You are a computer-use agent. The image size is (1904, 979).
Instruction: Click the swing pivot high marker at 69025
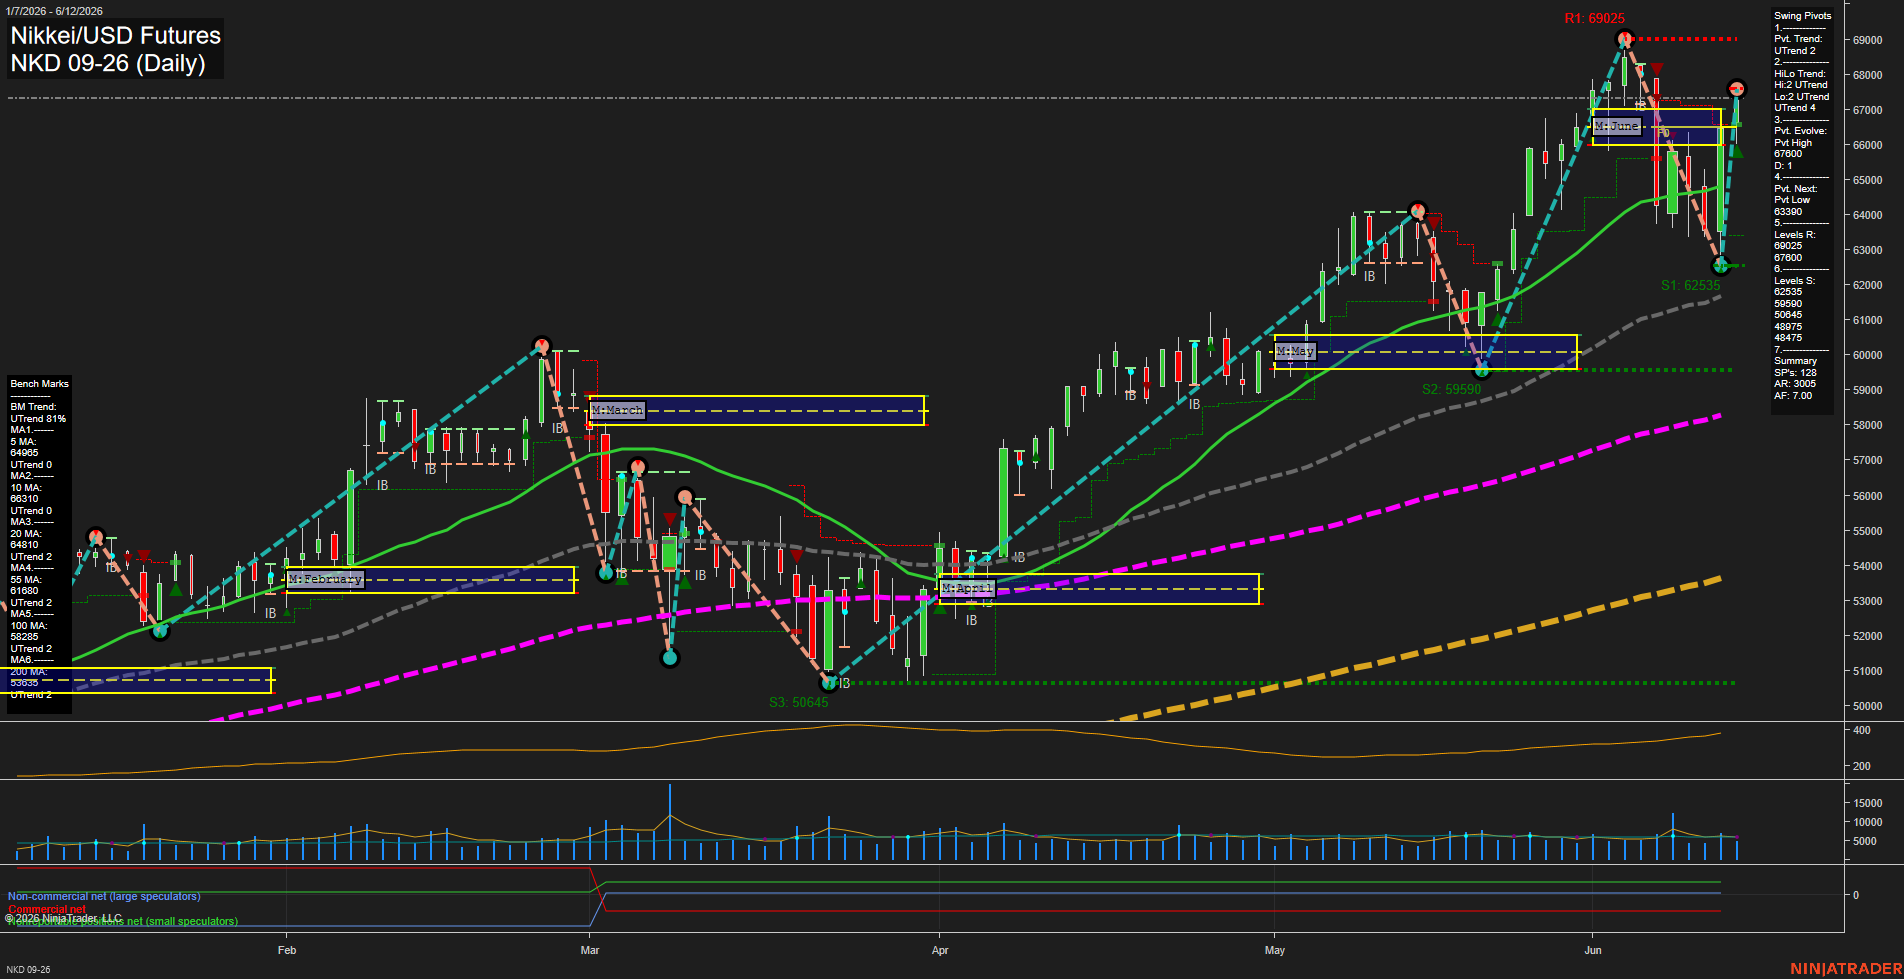[1624, 39]
